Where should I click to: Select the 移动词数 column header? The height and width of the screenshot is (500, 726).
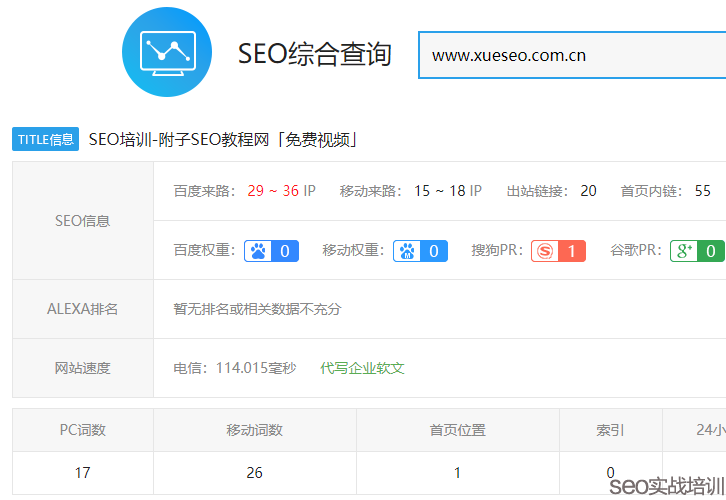click(255, 430)
